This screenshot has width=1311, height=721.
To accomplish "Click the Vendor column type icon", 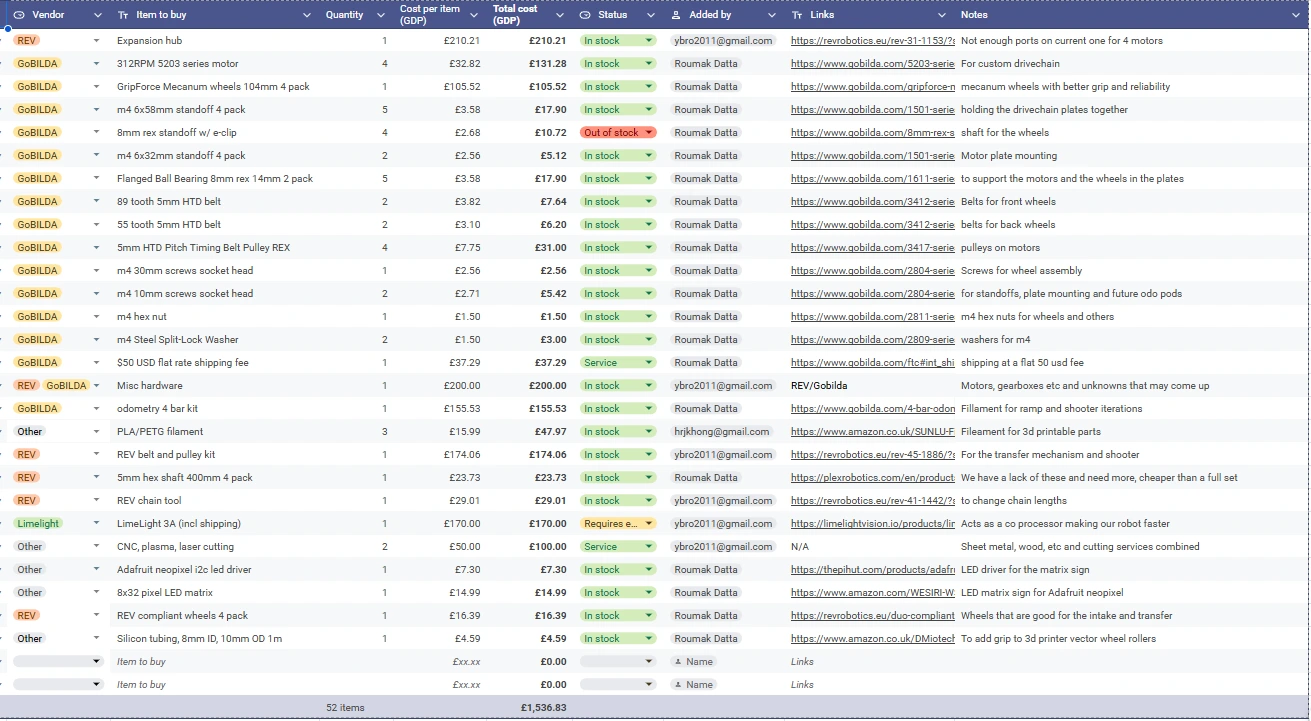I will click(19, 15).
